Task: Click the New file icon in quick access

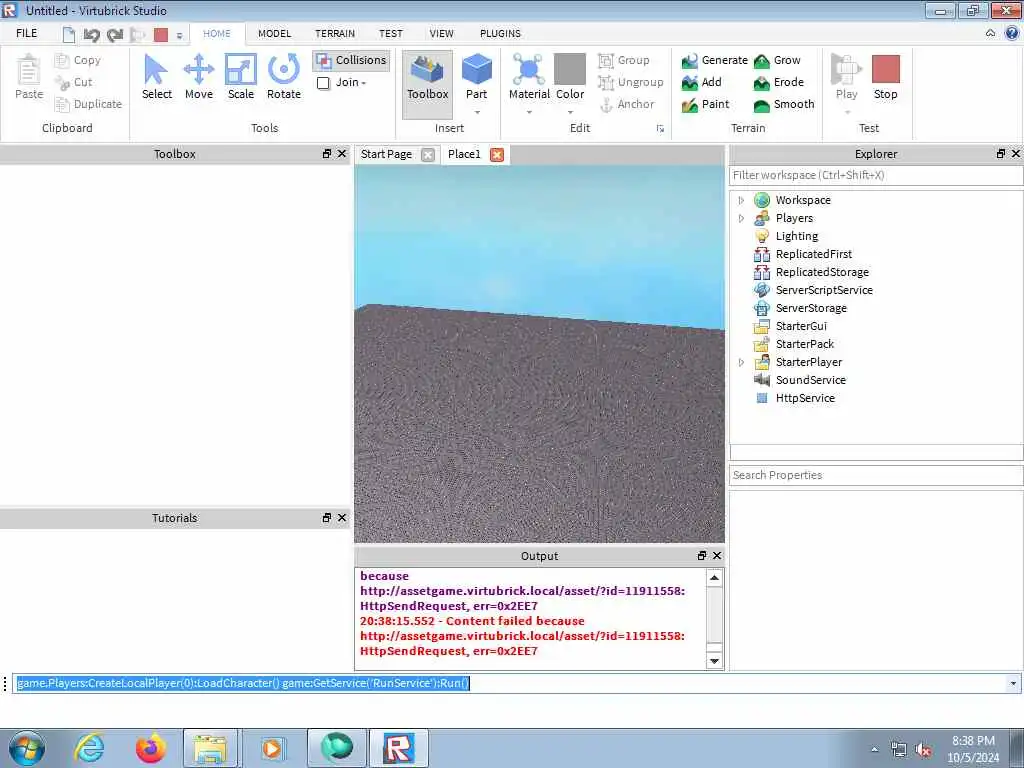Action: tap(69, 35)
